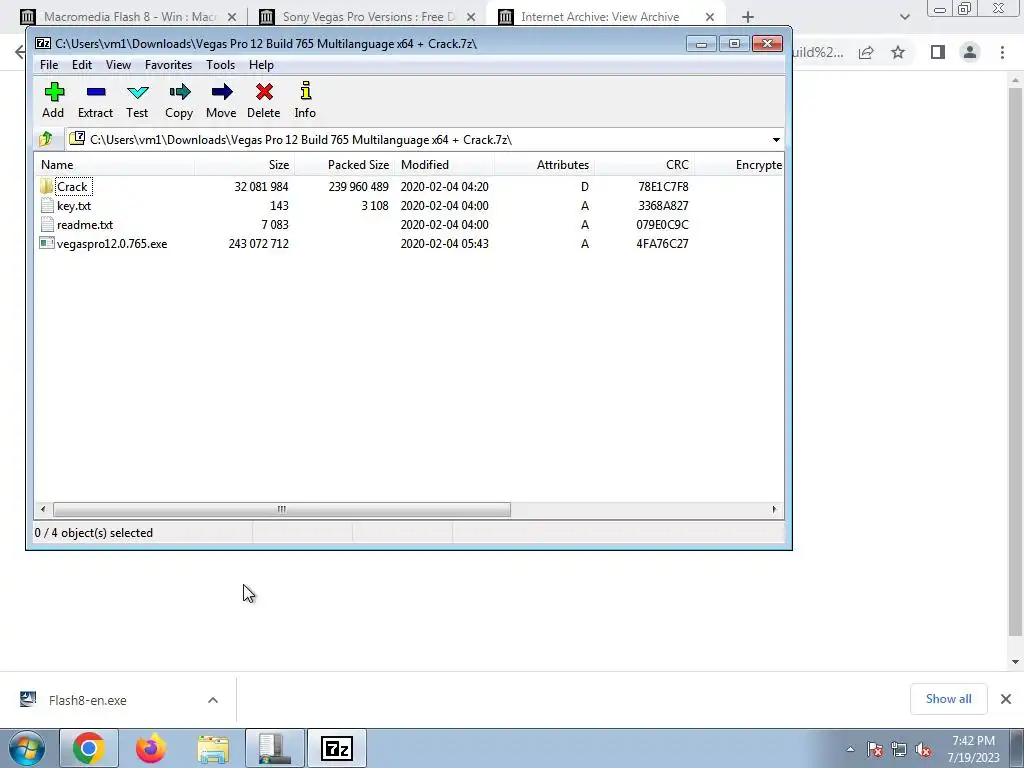The image size is (1024, 768).
Task: Close the Internet Archive tab
Action: (710, 17)
